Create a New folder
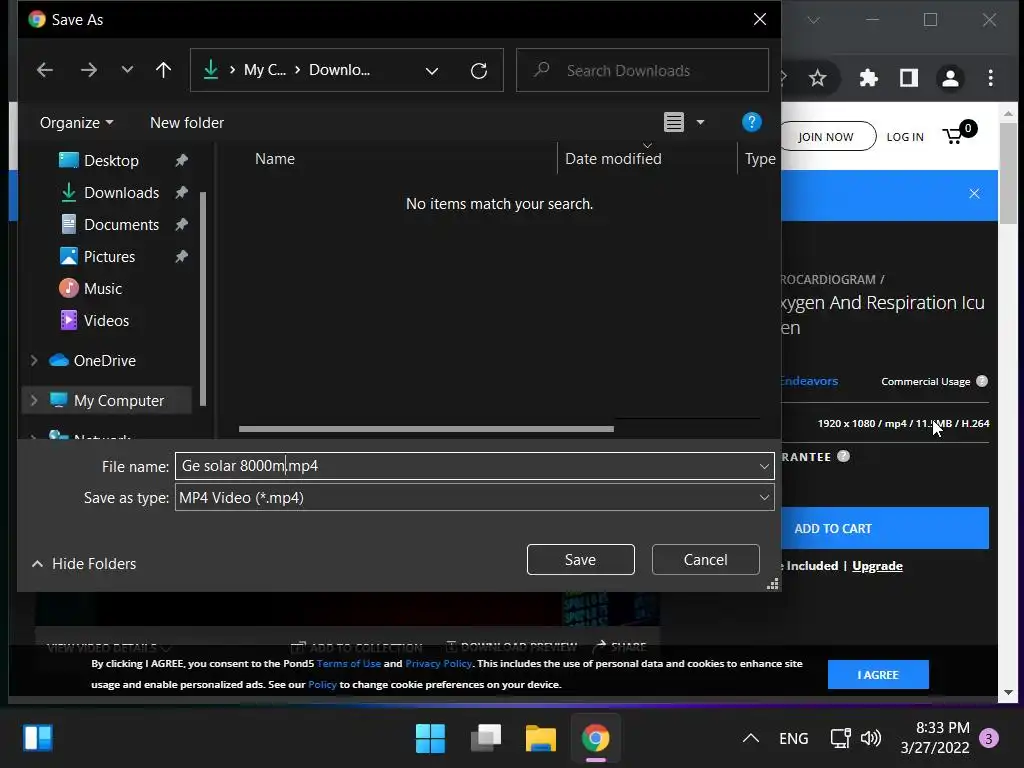This screenshot has height=768, width=1024. point(187,123)
